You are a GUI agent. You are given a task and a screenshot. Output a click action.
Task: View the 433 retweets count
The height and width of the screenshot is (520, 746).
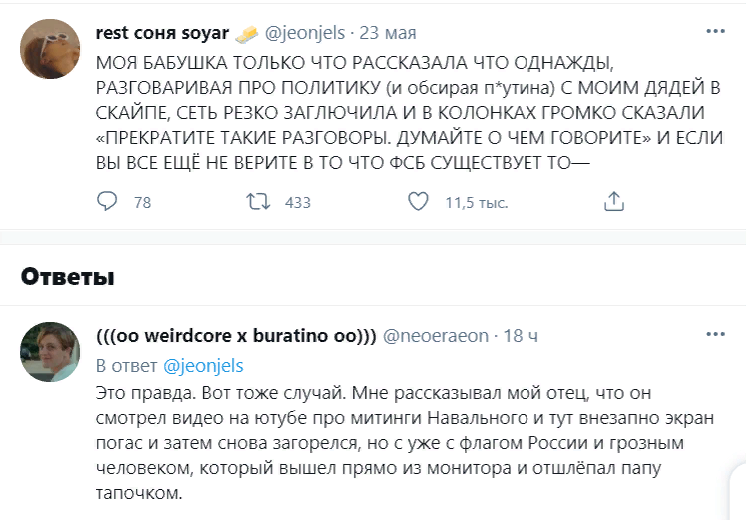click(298, 203)
